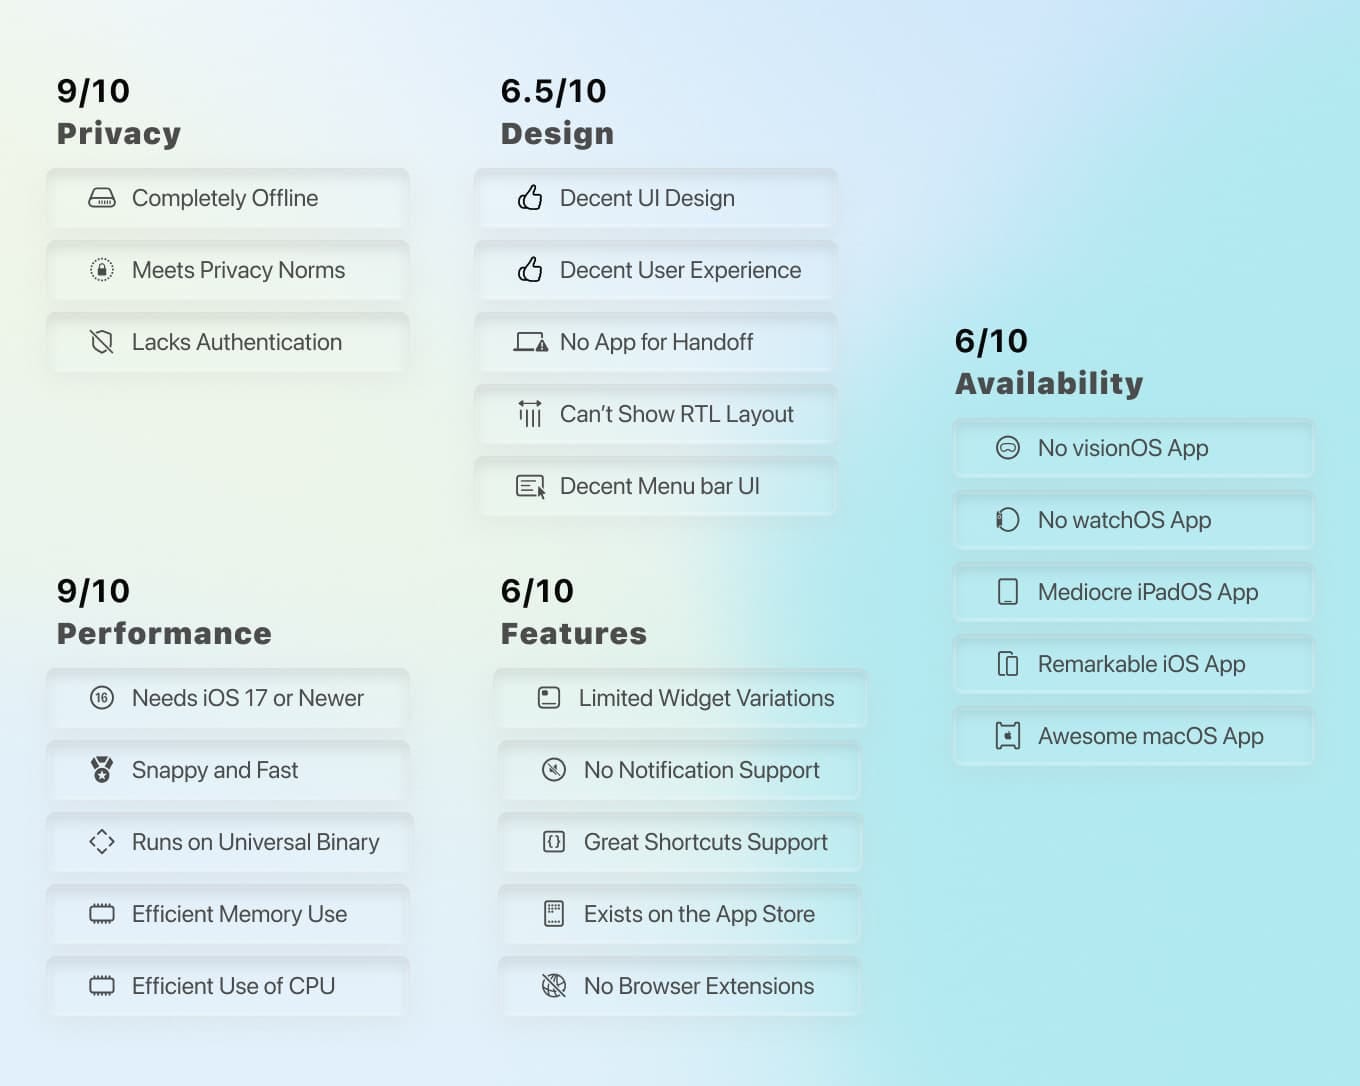This screenshot has height=1086, width=1360.
Task: Click the menu cursor icon beside Decent Menu bar UI
Action: [x=530, y=486]
